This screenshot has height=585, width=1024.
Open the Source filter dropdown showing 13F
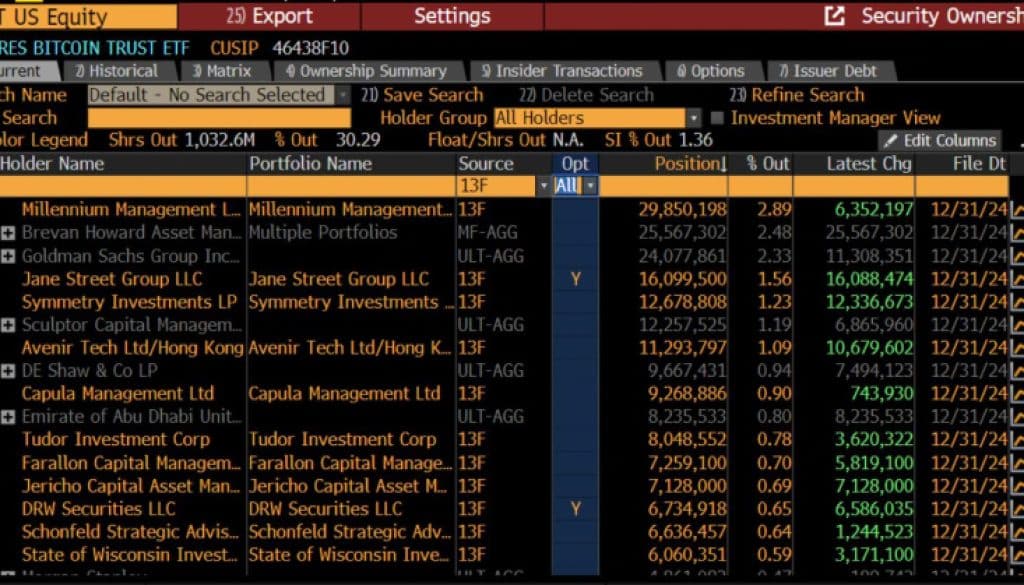543,186
